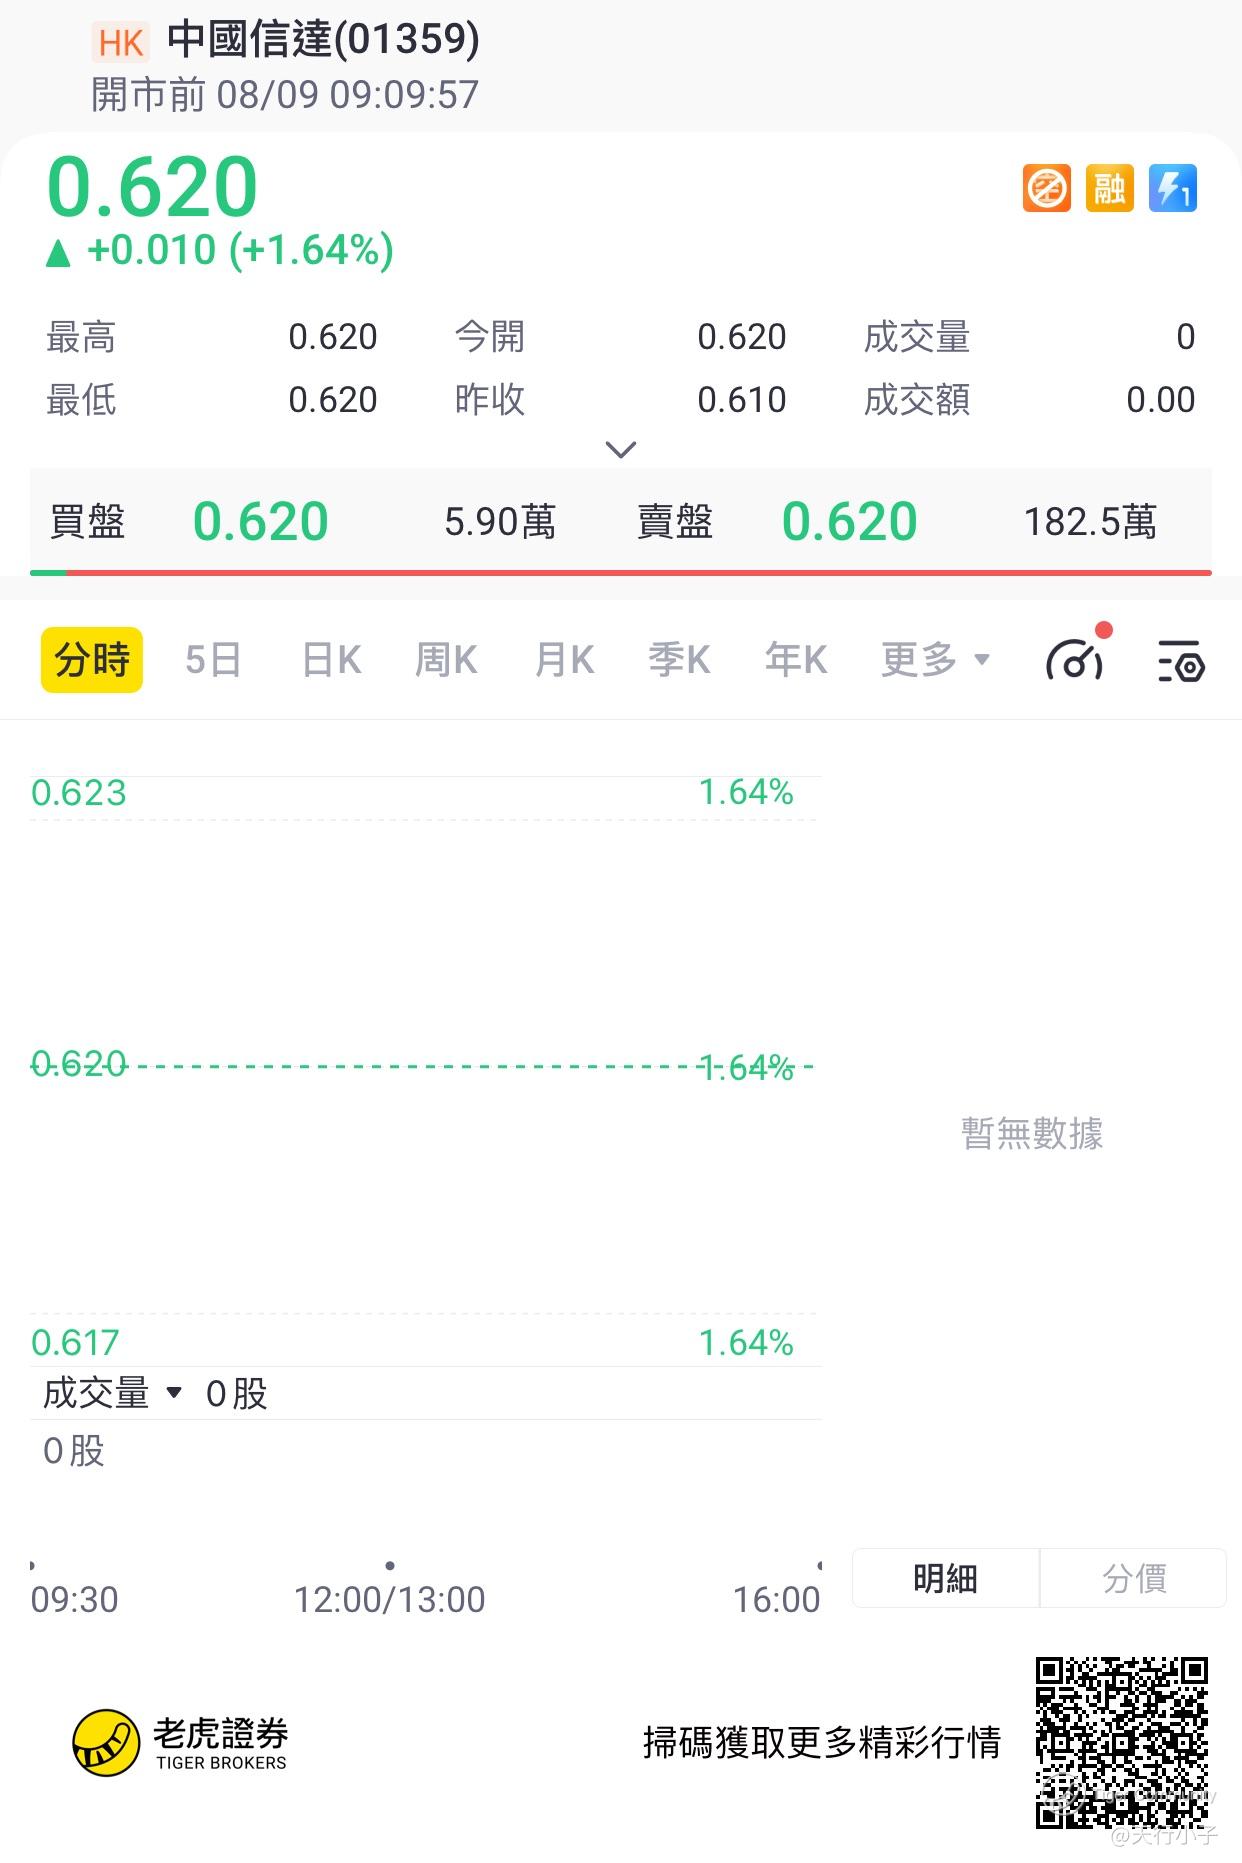
Task: Select the 分時 intraday chart tab
Action: (92, 660)
